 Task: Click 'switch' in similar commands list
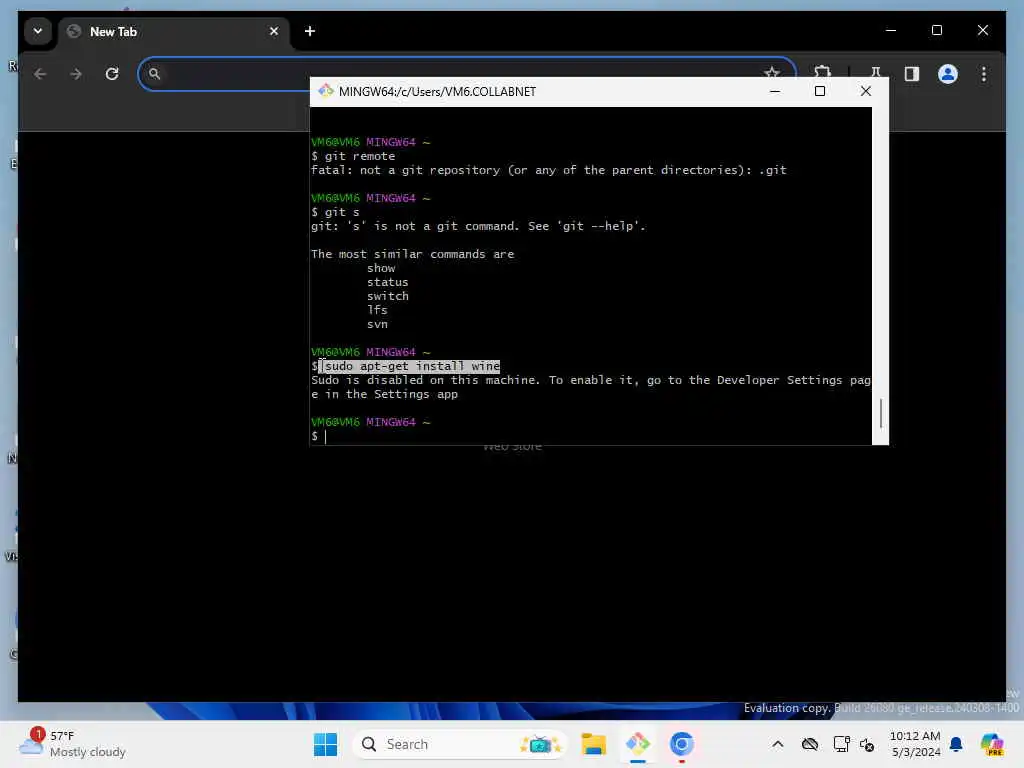coord(387,296)
